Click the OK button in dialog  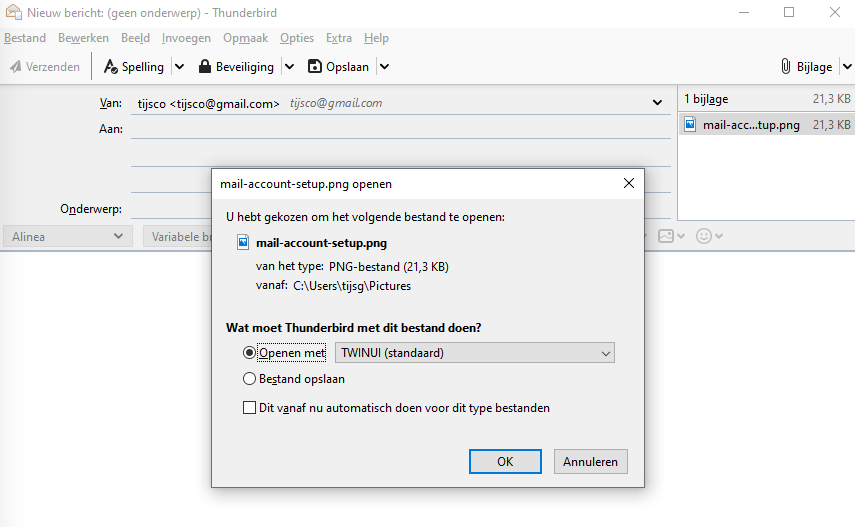coord(505,461)
